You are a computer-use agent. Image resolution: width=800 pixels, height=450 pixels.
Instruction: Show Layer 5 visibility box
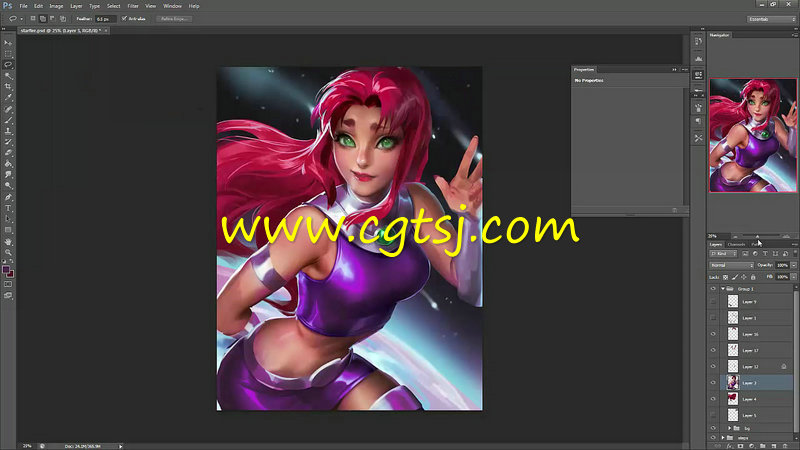click(x=713, y=415)
